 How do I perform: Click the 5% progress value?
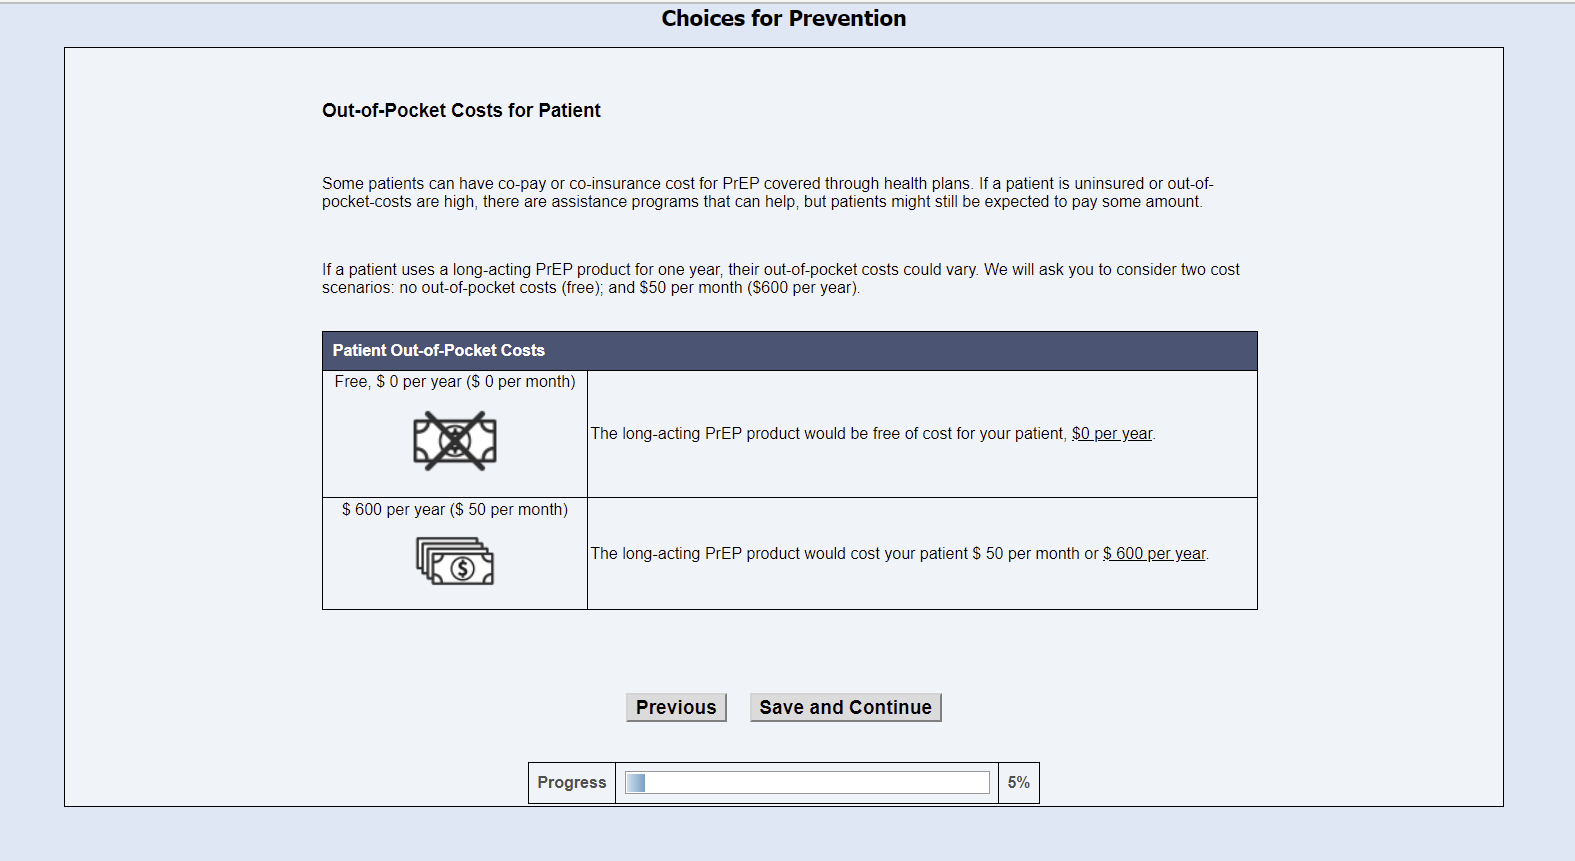(1018, 783)
